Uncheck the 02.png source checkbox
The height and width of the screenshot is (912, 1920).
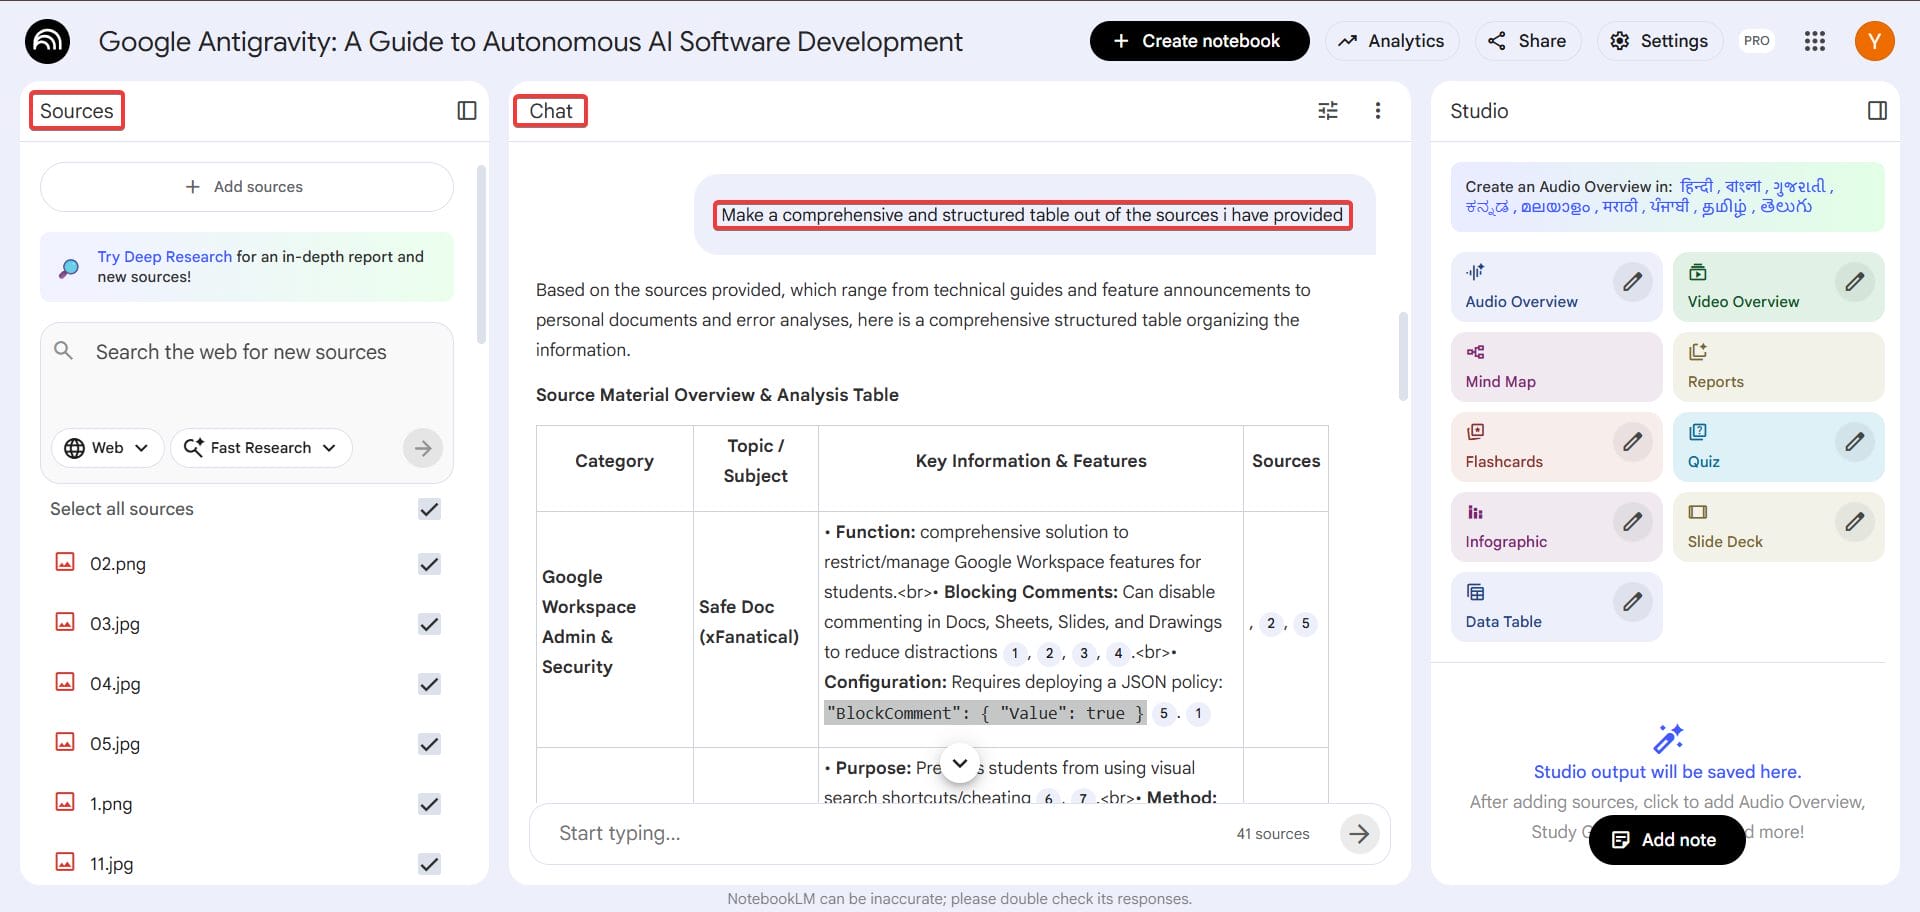click(x=429, y=564)
